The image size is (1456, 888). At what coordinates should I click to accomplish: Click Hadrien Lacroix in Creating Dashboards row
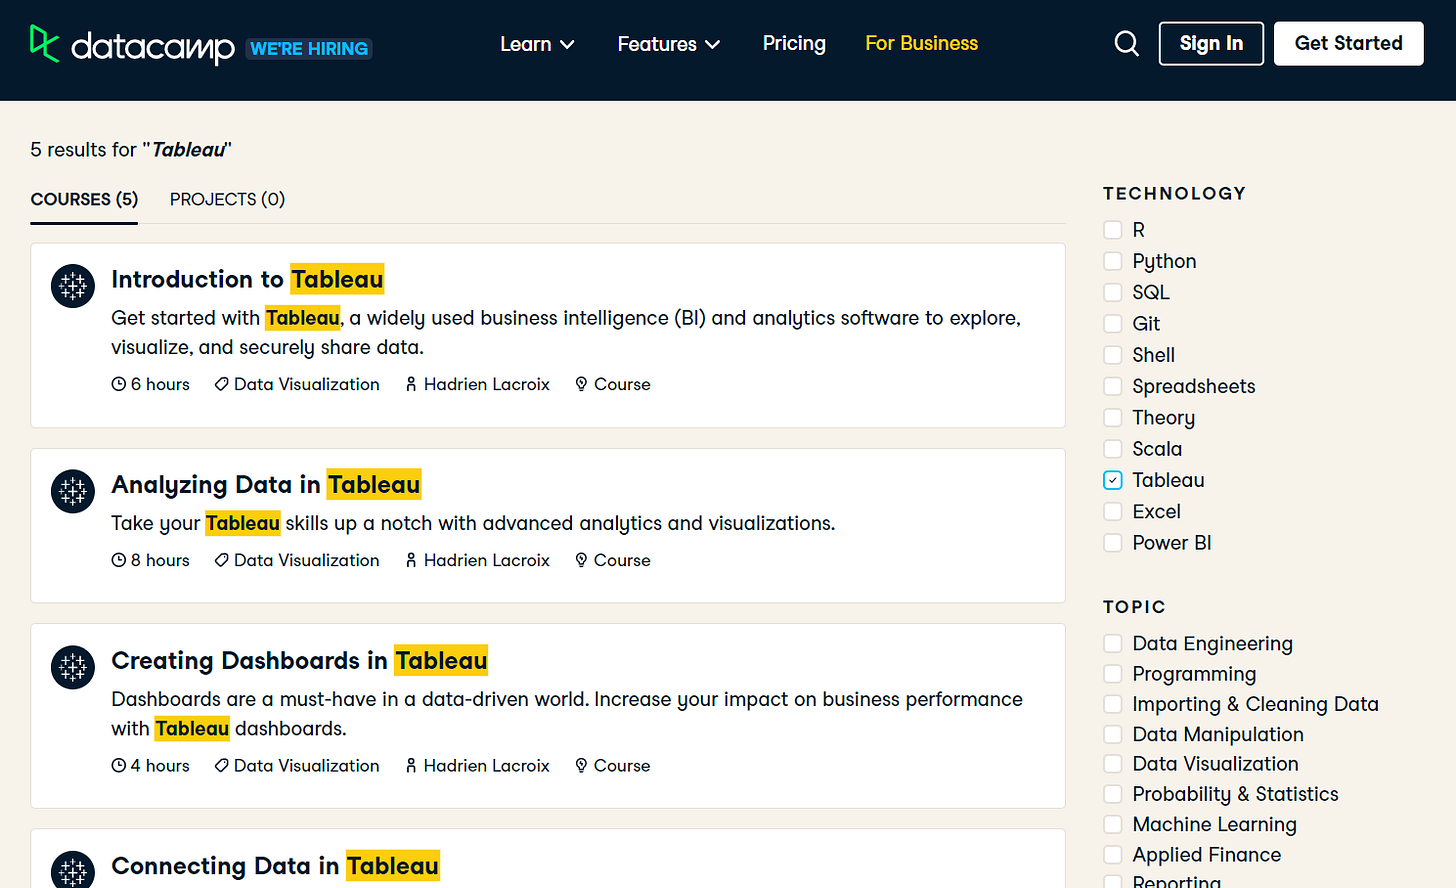tap(486, 765)
